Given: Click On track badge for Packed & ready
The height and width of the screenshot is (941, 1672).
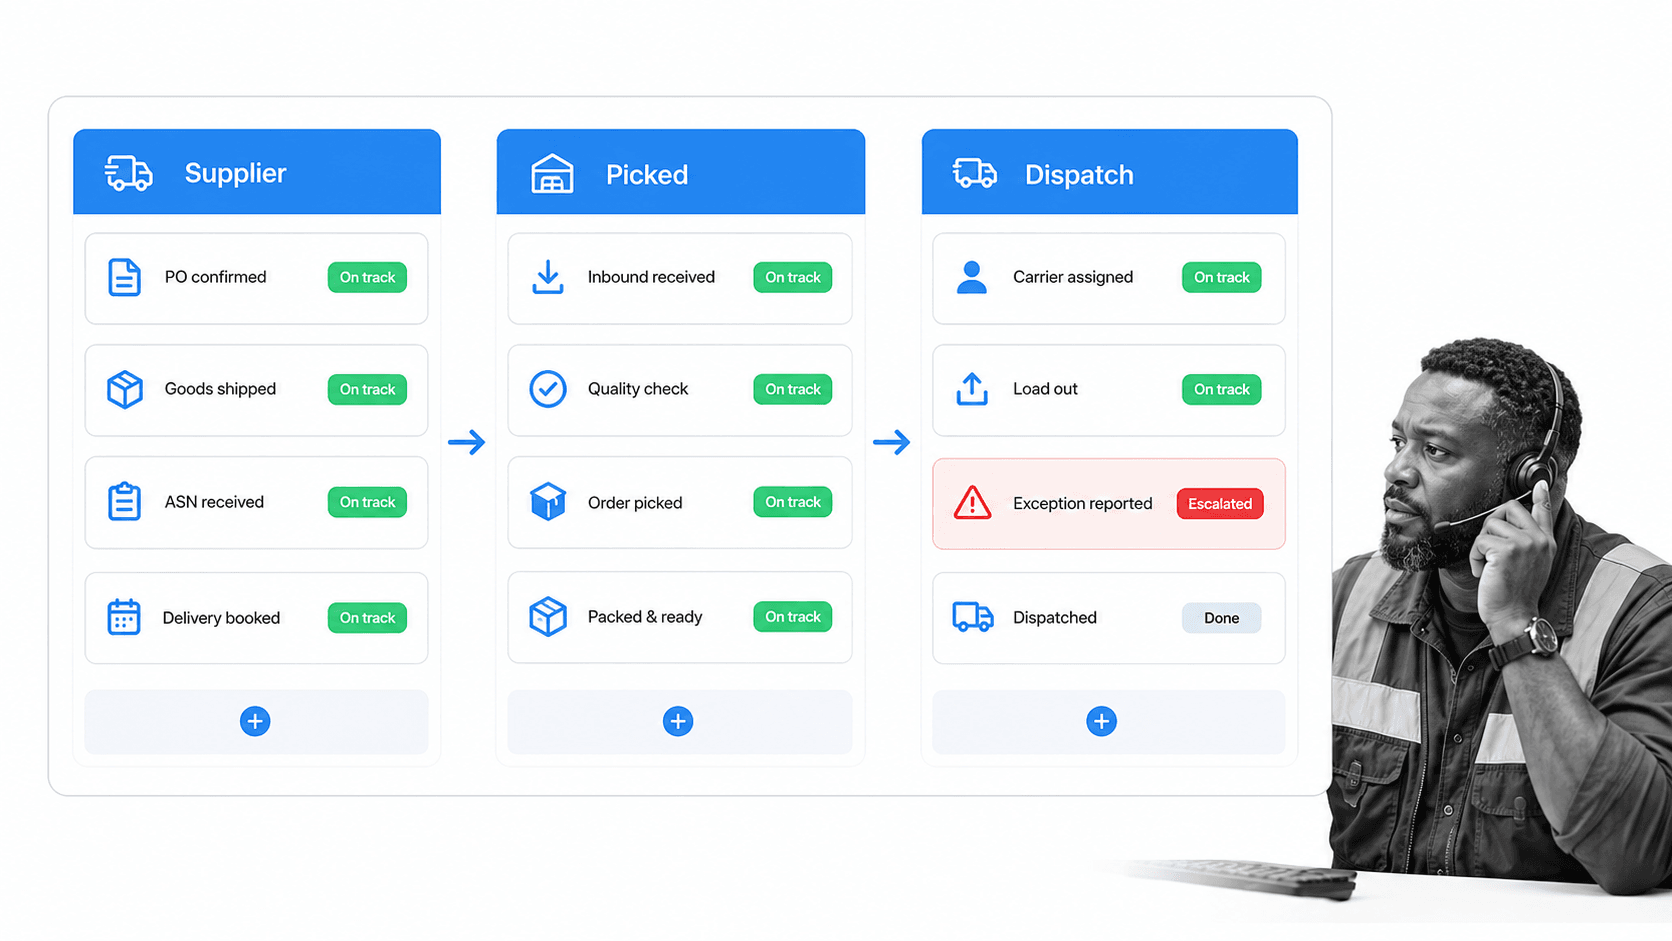Looking at the screenshot, I should point(793,617).
